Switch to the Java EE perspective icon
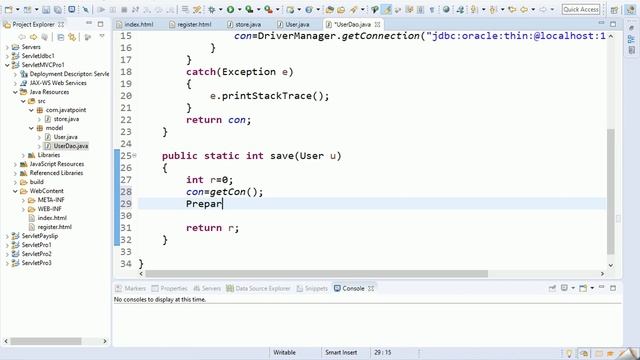 [631, 9]
